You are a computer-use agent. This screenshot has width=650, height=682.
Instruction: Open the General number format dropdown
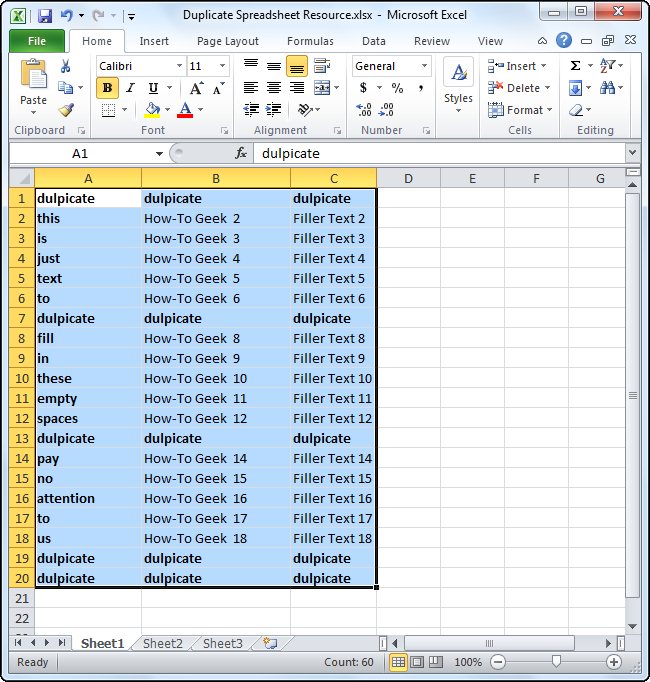[424, 66]
